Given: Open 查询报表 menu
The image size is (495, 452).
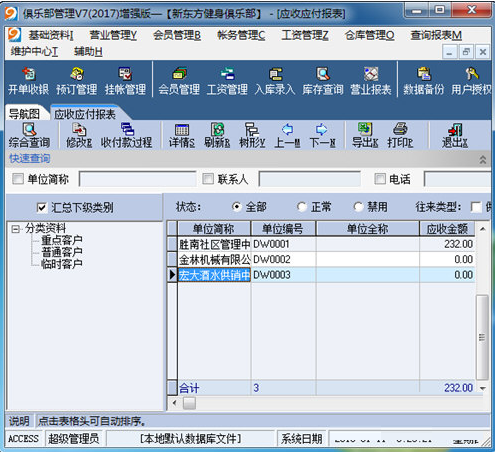Looking at the screenshot, I should click(x=436, y=35).
